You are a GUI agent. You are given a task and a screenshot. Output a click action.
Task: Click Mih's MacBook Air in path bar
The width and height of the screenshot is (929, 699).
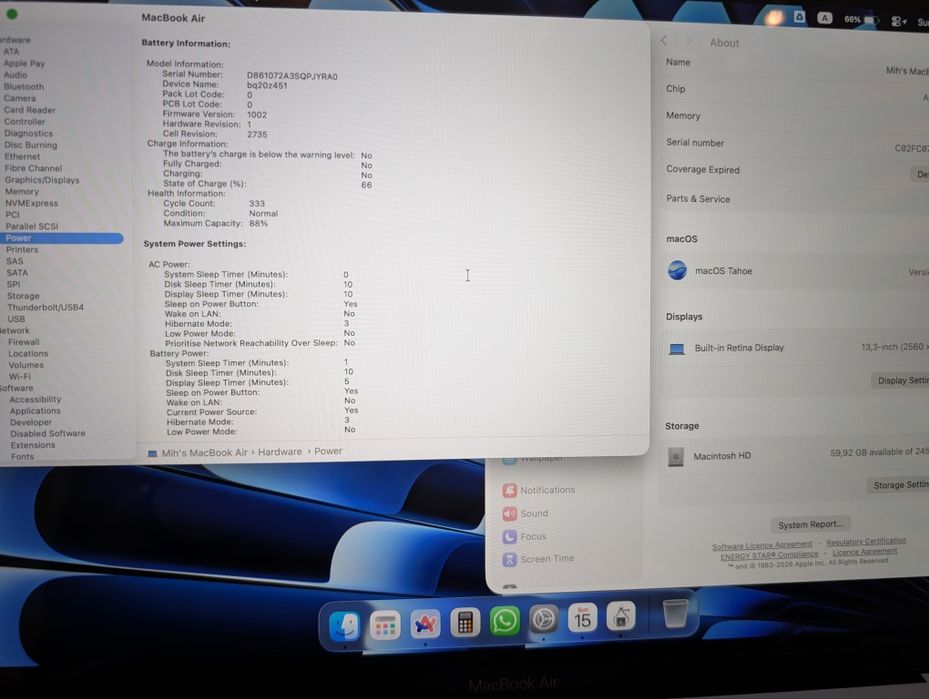click(x=204, y=453)
